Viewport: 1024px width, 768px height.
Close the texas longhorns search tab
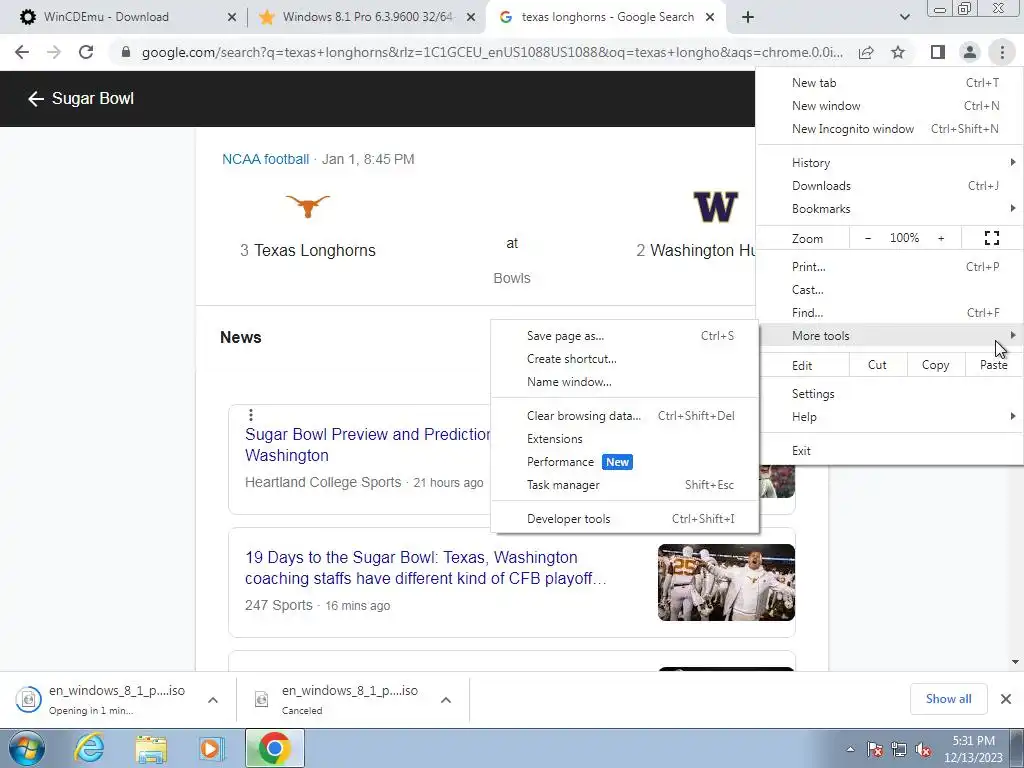coord(710,18)
